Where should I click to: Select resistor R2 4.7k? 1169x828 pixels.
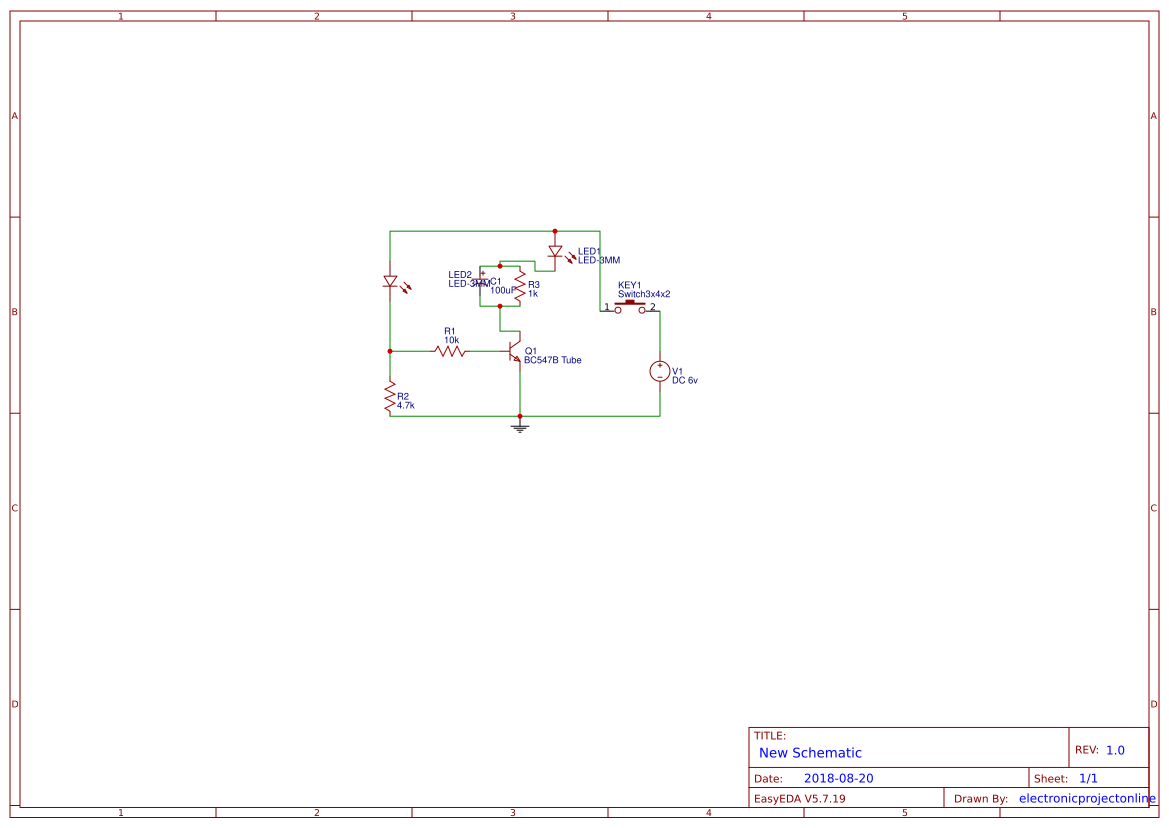[x=388, y=397]
